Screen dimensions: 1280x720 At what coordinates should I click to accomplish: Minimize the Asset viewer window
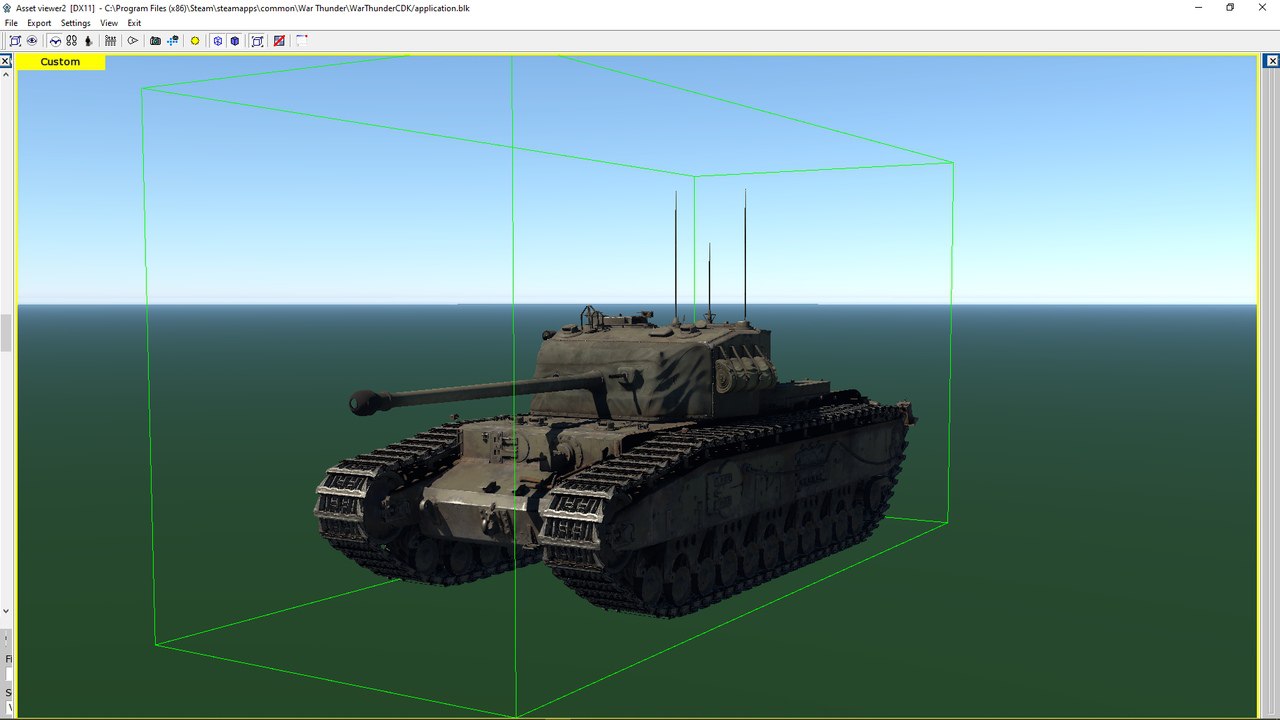pyautogui.click(x=1199, y=7)
